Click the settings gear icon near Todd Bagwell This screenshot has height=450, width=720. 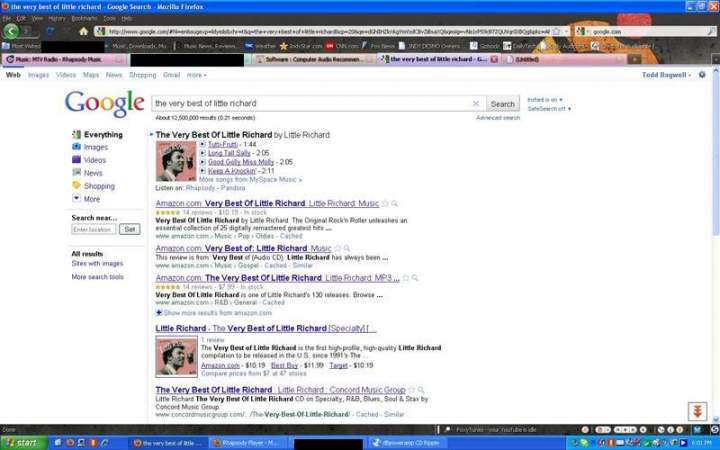pos(702,74)
